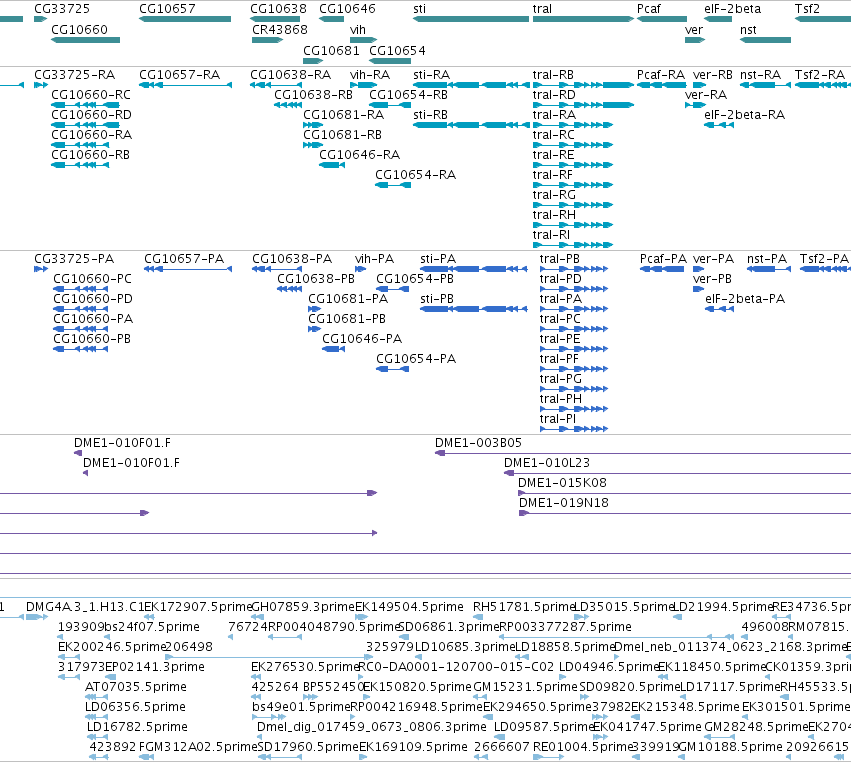Open the sti-RB transcript label

tap(430, 115)
